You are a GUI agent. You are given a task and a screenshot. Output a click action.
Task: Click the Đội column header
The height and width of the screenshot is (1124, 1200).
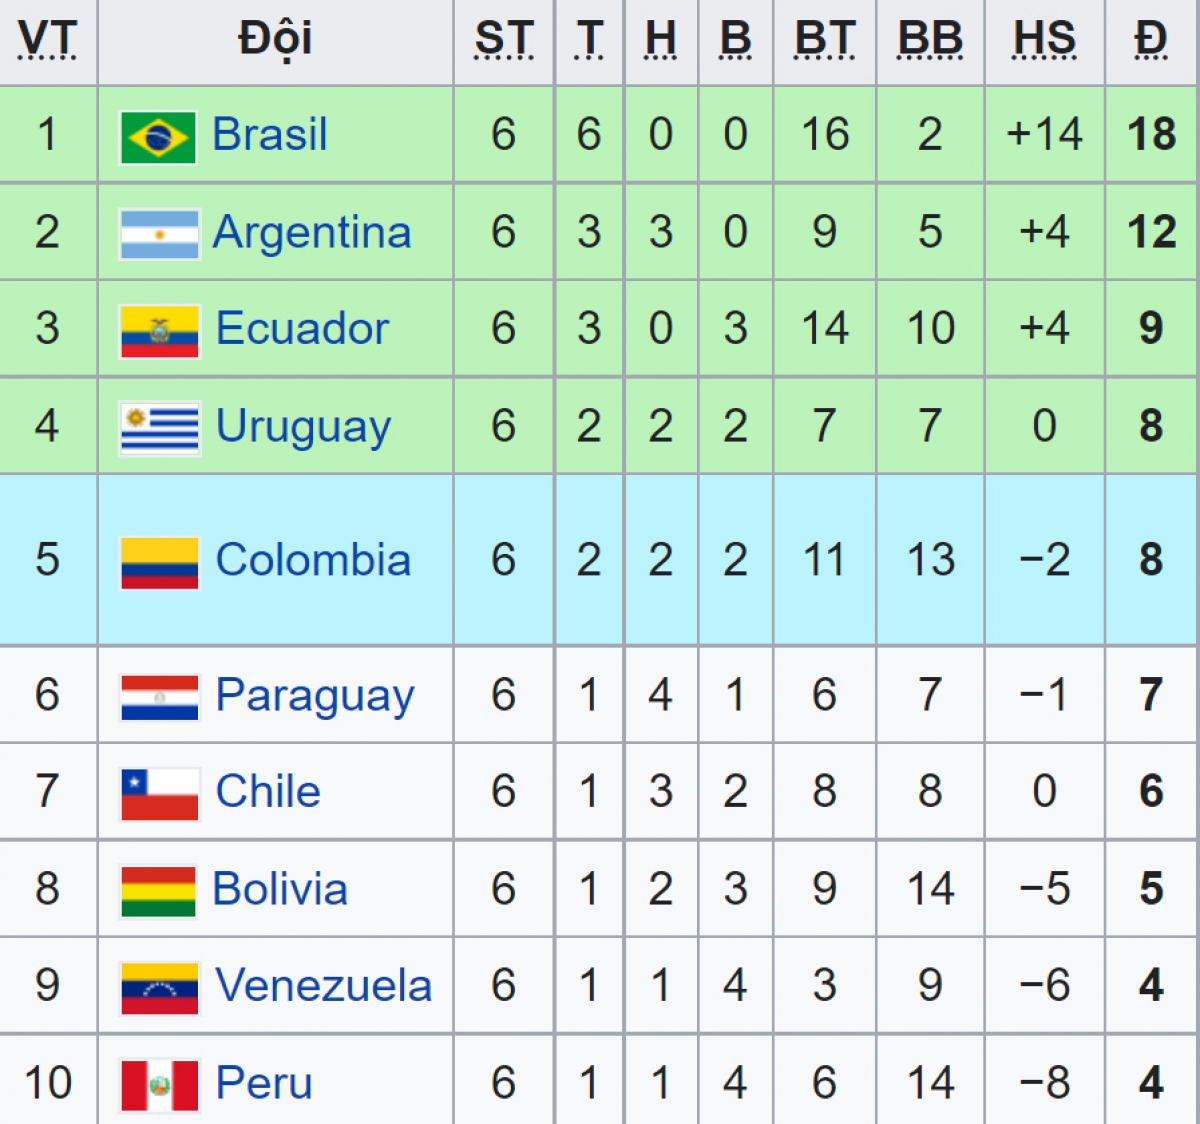tap(275, 41)
